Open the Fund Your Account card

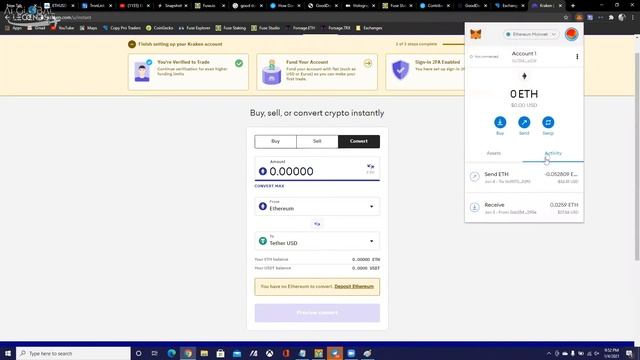317,72
